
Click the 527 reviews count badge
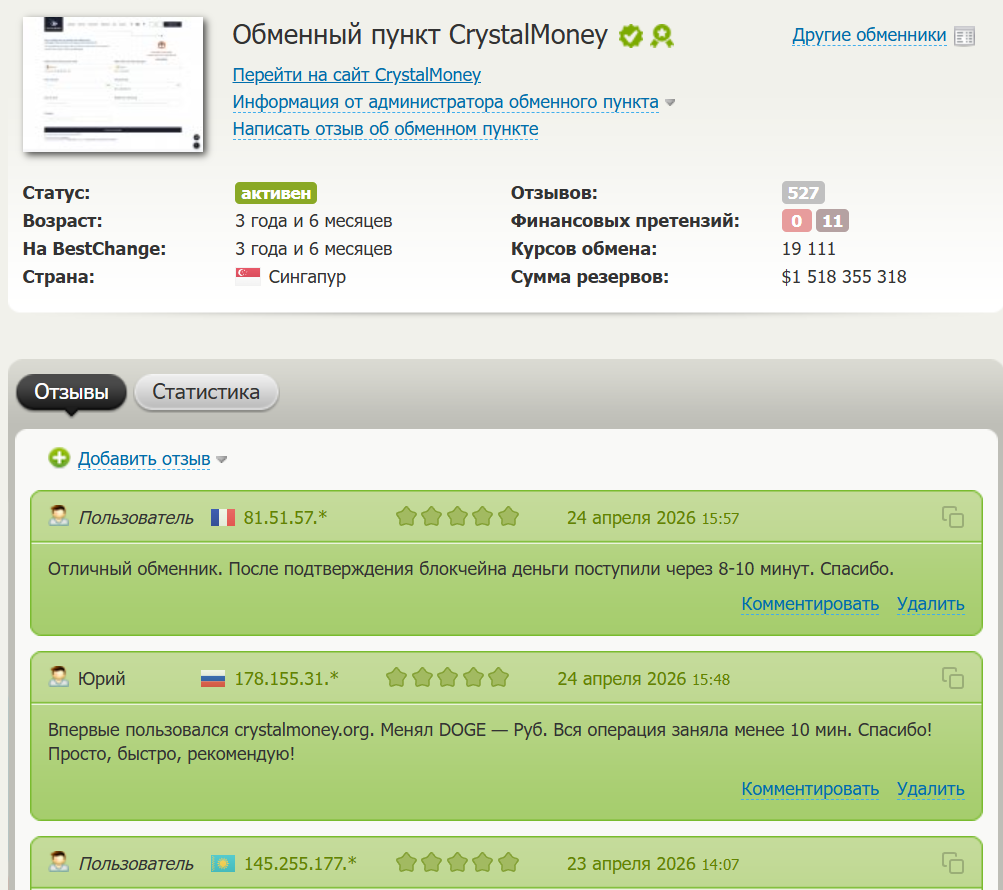point(803,194)
